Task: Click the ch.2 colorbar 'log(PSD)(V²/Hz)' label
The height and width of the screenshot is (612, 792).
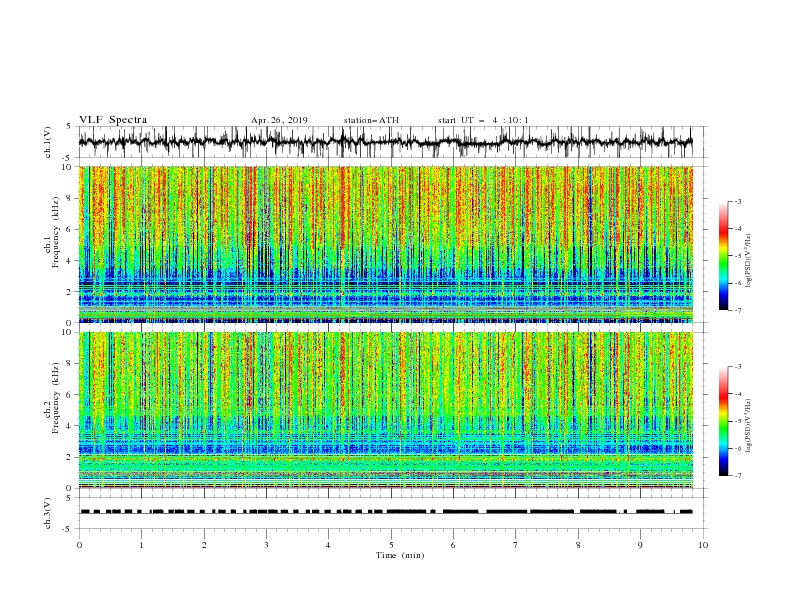Action: (748, 426)
